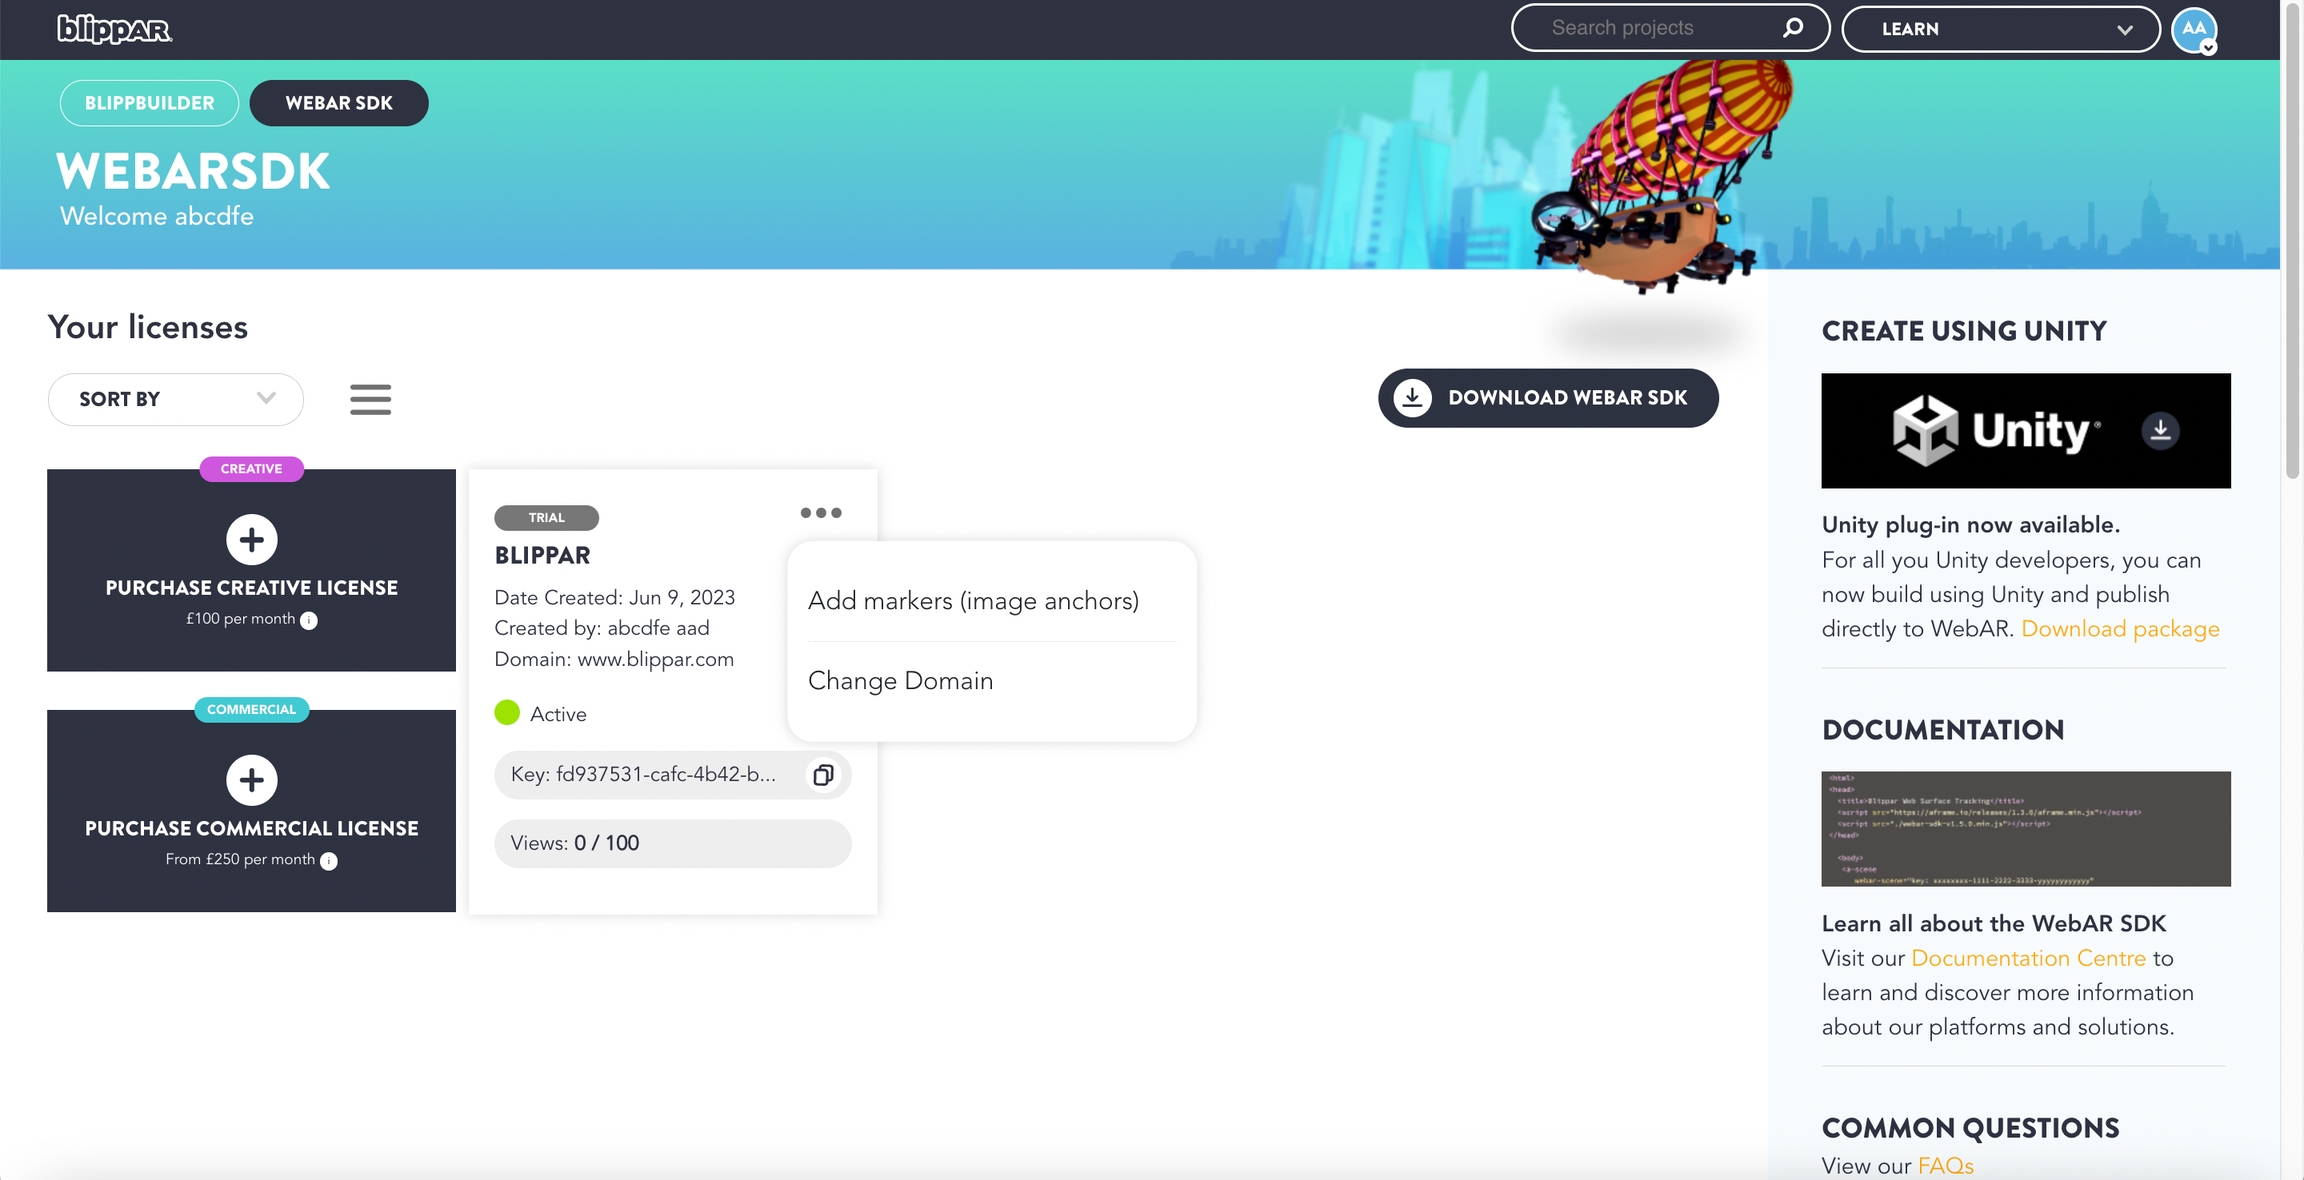Open the three-dots menu on Blippar license
This screenshot has width=2304, height=1180.
coord(820,513)
